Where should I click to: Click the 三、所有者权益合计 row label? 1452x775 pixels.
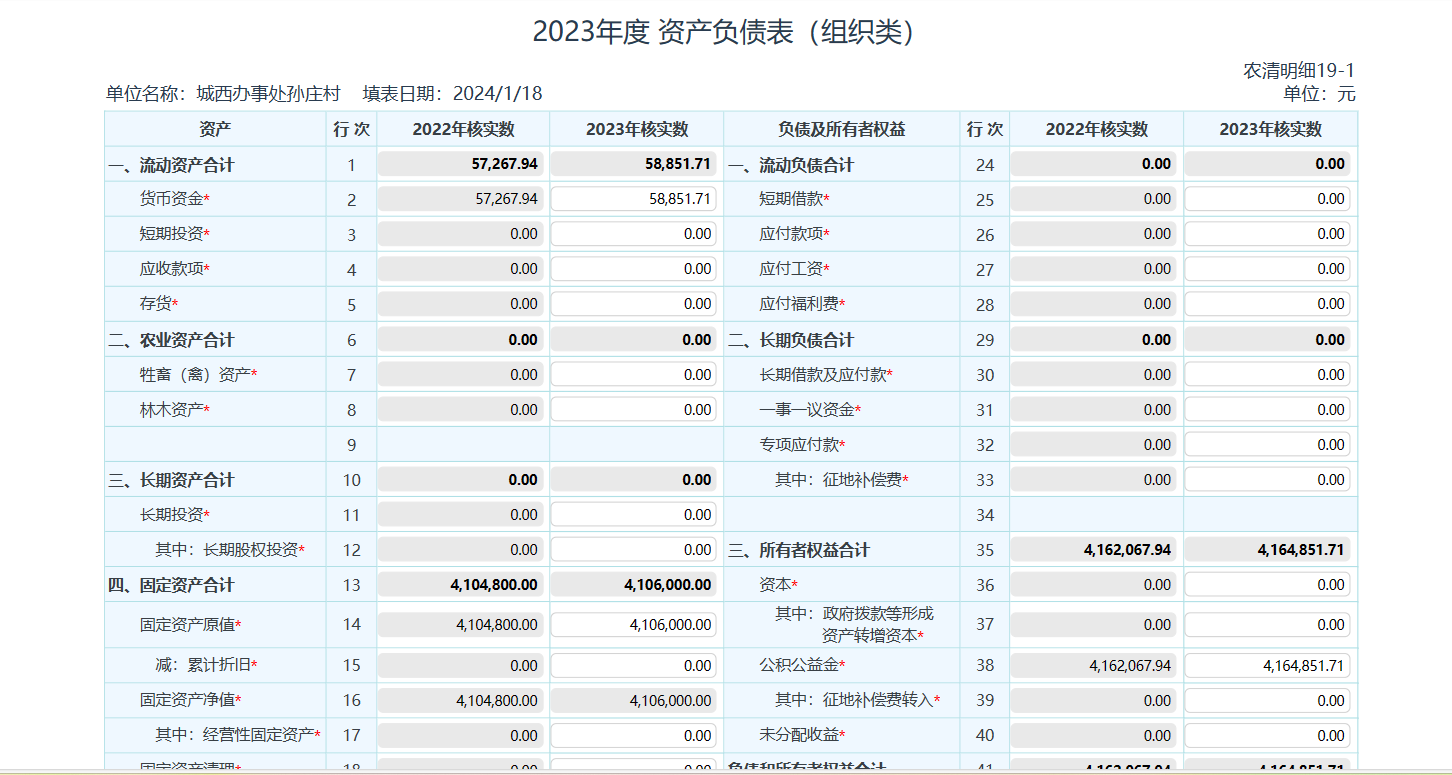pyautogui.click(x=799, y=550)
